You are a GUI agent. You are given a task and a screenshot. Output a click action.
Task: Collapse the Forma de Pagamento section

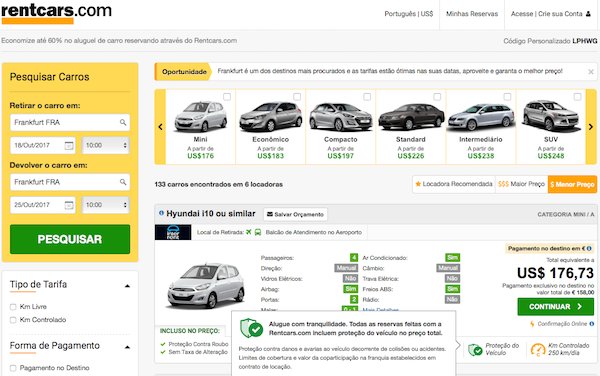127,347
